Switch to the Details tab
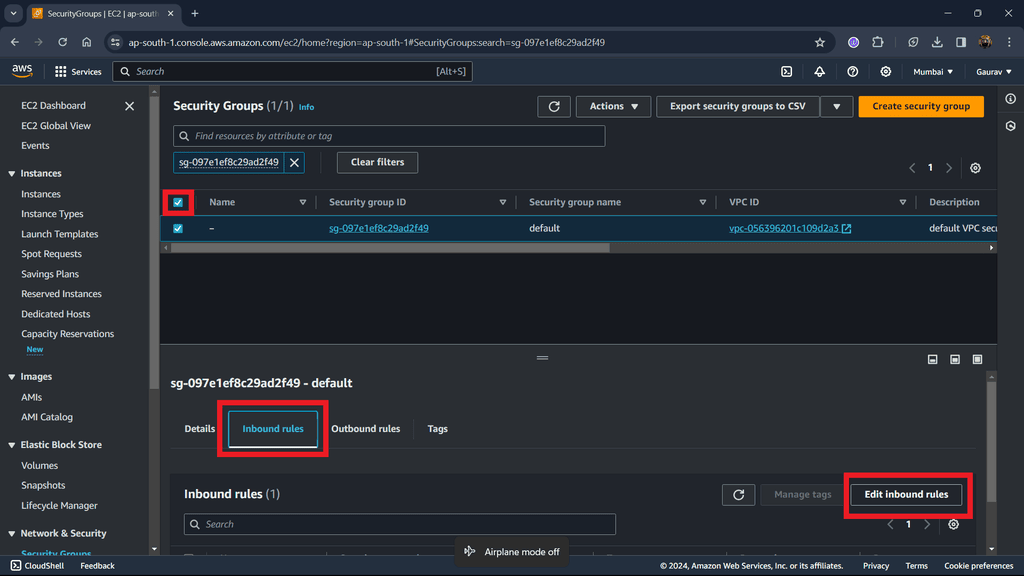This screenshot has height=576, width=1024. pos(199,429)
